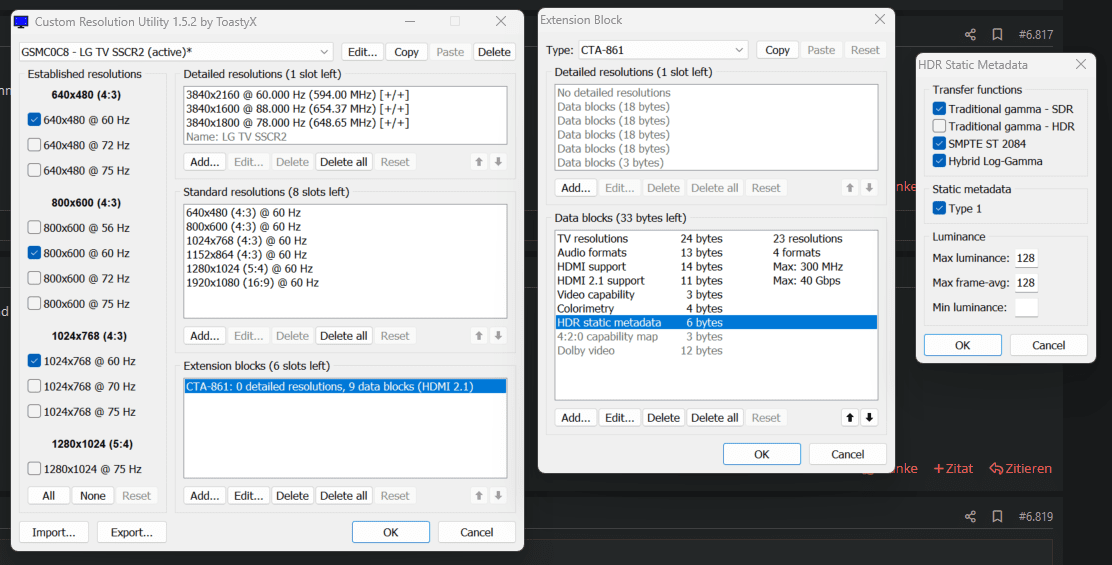This screenshot has height=565, width=1112.
Task: Confirm main CRU window with OK
Action: (x=391, y=532)
